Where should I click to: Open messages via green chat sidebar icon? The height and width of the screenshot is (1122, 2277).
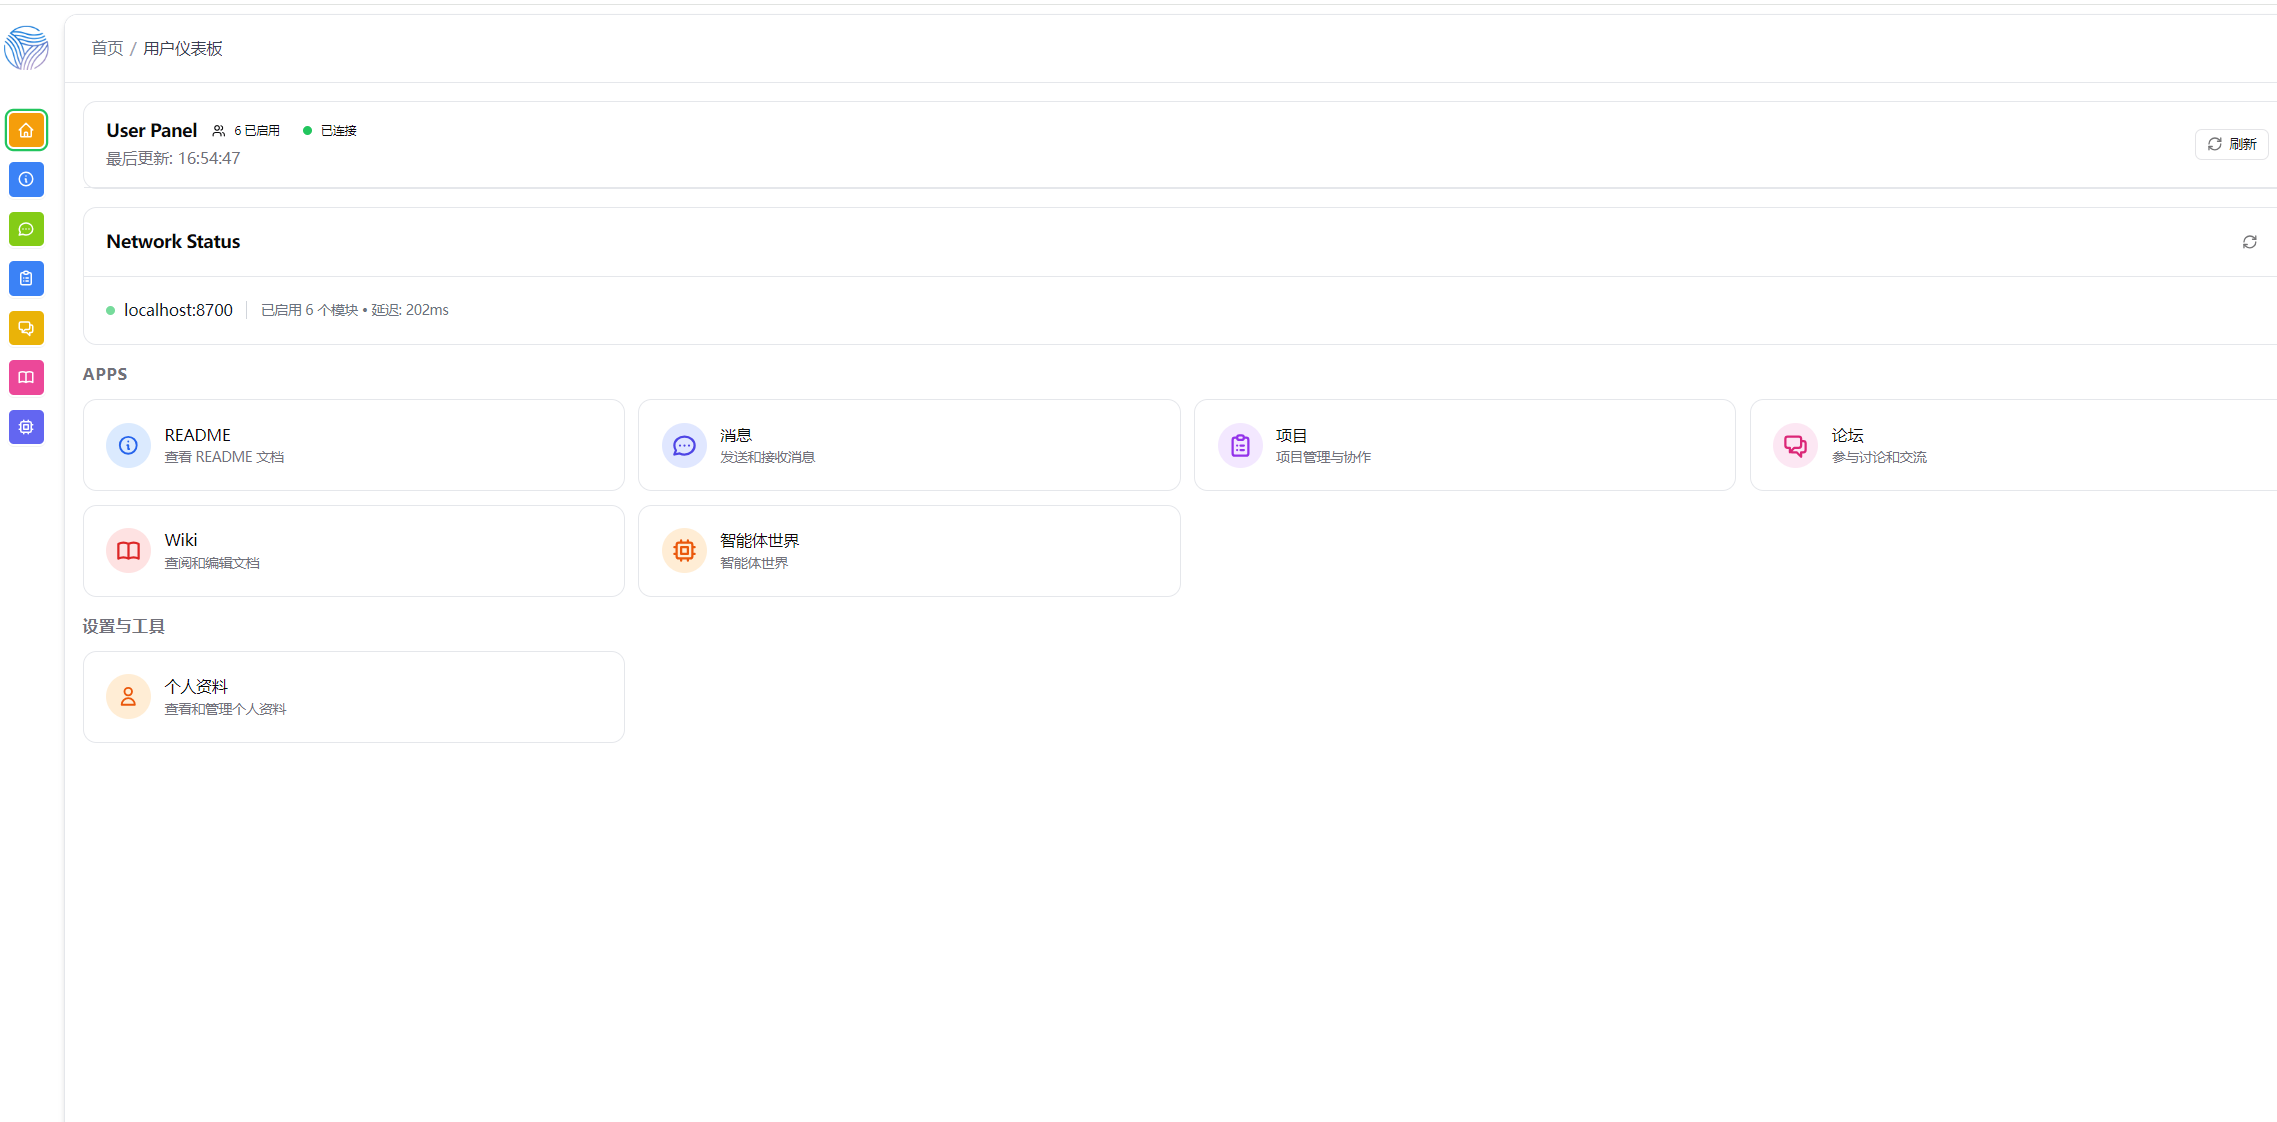click(x=26, y=229)
